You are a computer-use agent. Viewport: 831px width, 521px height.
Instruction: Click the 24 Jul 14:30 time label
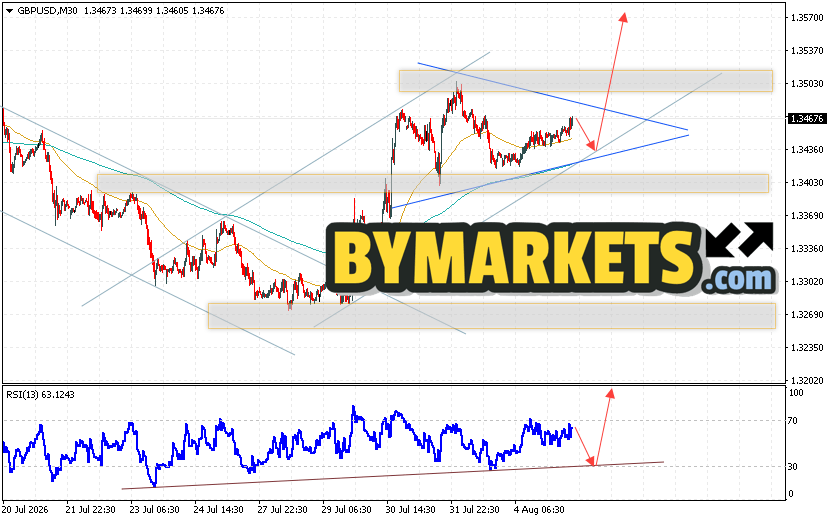coord(218,510)
